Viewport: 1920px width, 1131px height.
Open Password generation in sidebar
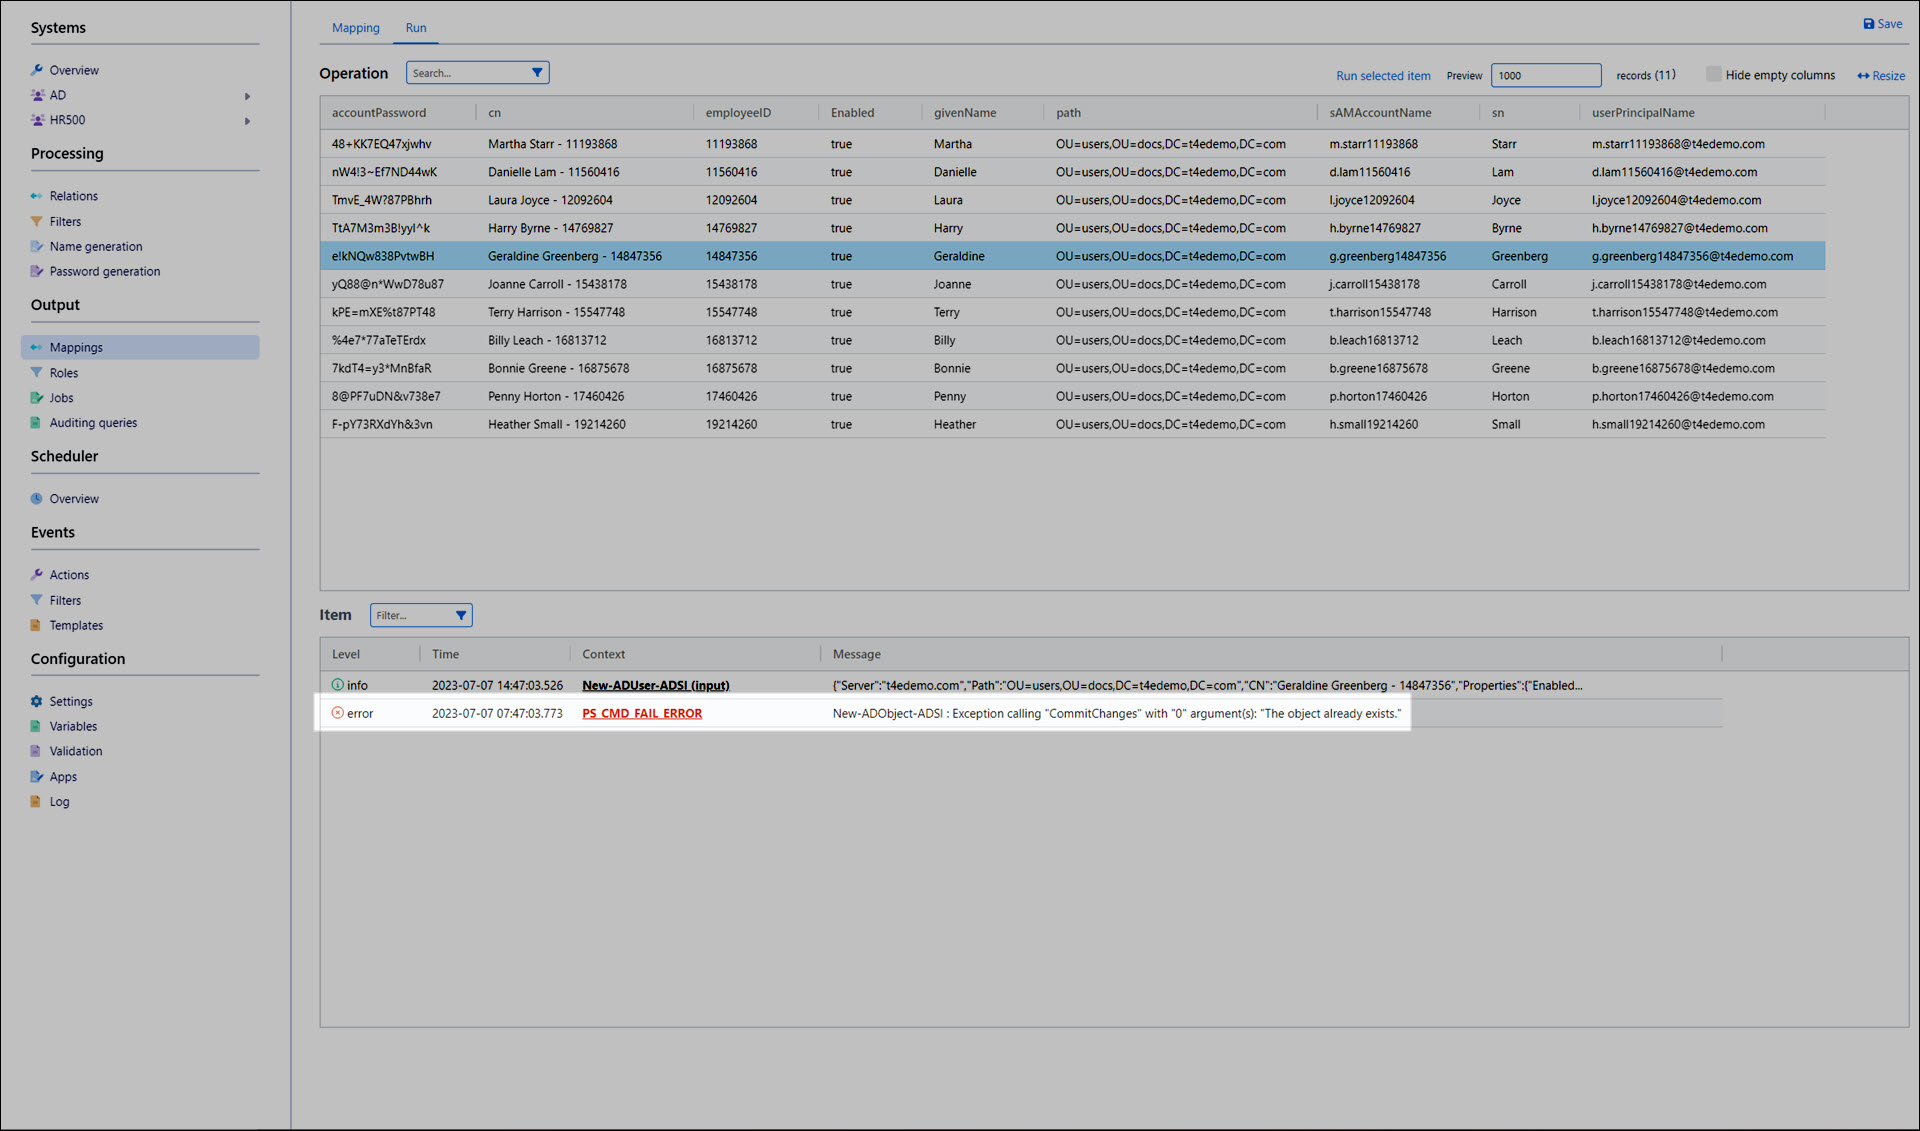104,271
